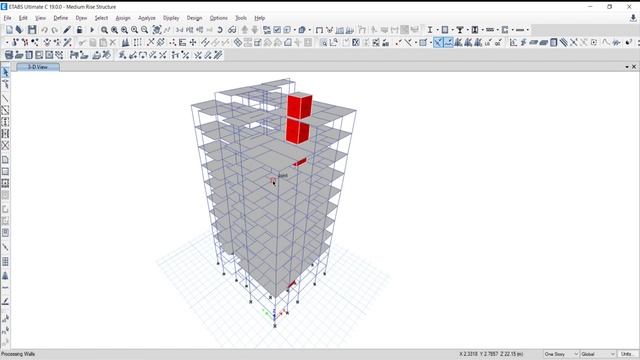The width and height of the screenshot is (640, 360).
Task: Move down in list with down arrow
Action: [x=255, y=30]
